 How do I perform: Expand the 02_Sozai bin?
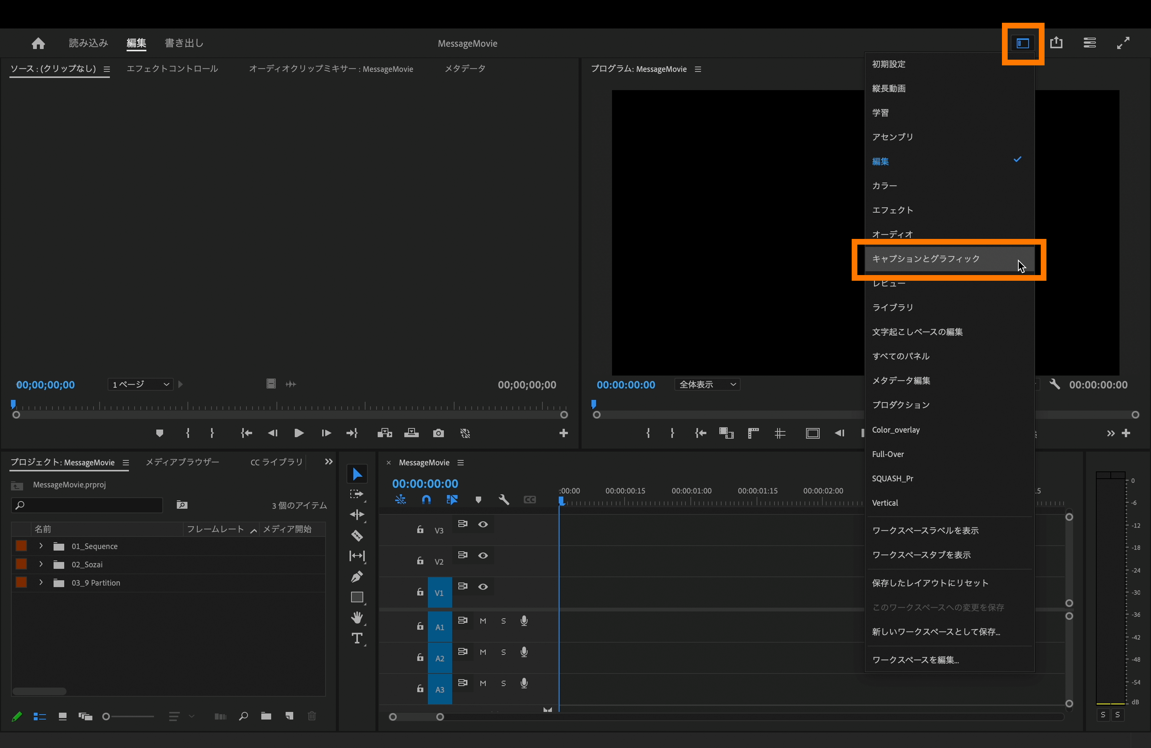(x=41, y=564)
